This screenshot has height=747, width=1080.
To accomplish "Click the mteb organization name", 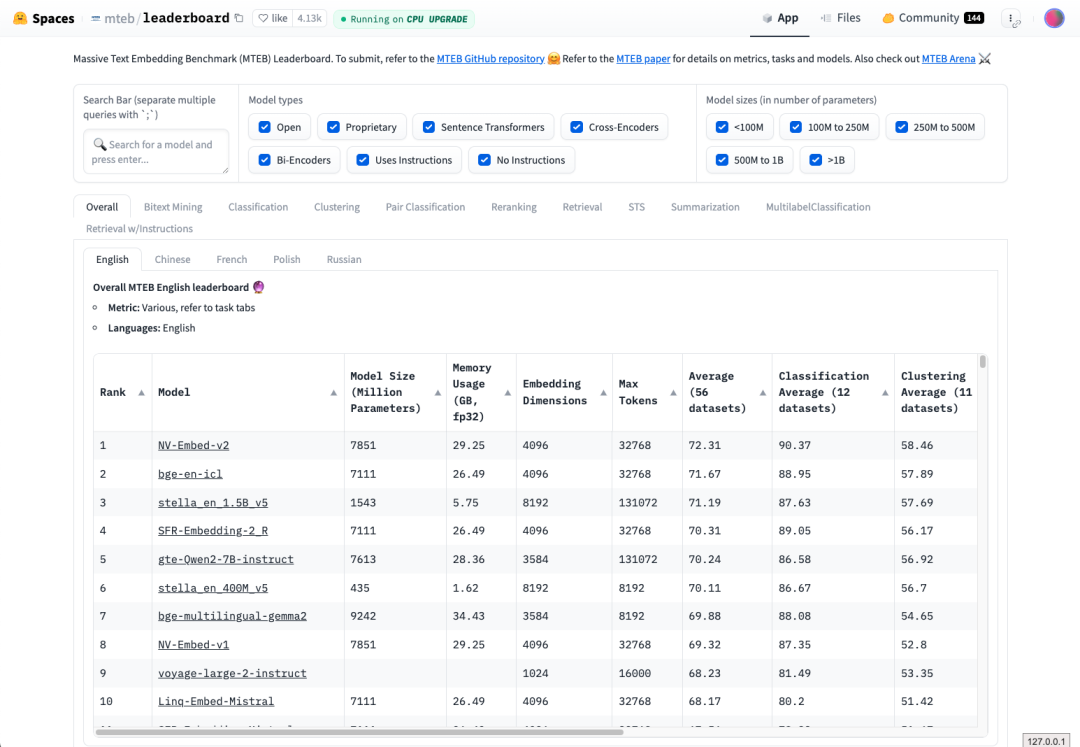I will pos(119,19).
